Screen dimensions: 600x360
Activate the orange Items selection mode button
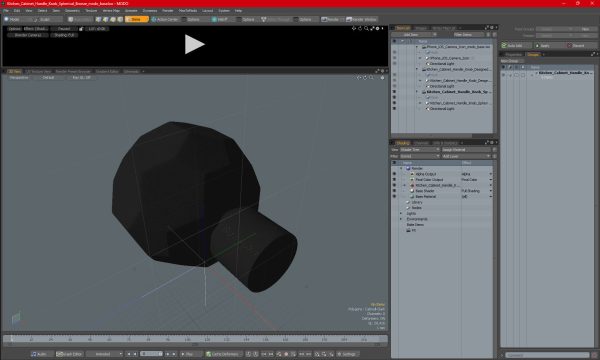137,19
